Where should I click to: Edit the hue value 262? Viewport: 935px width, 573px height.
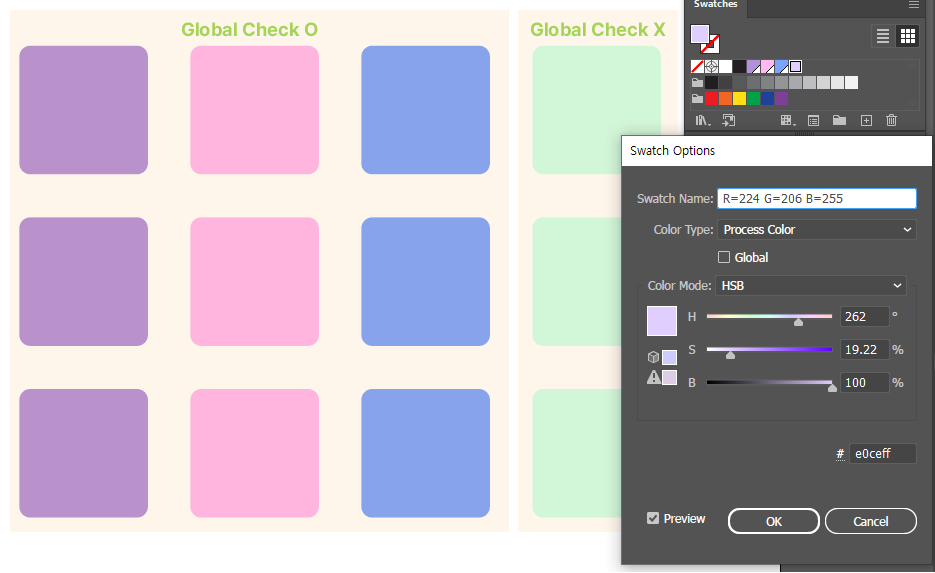pos(864,317)
